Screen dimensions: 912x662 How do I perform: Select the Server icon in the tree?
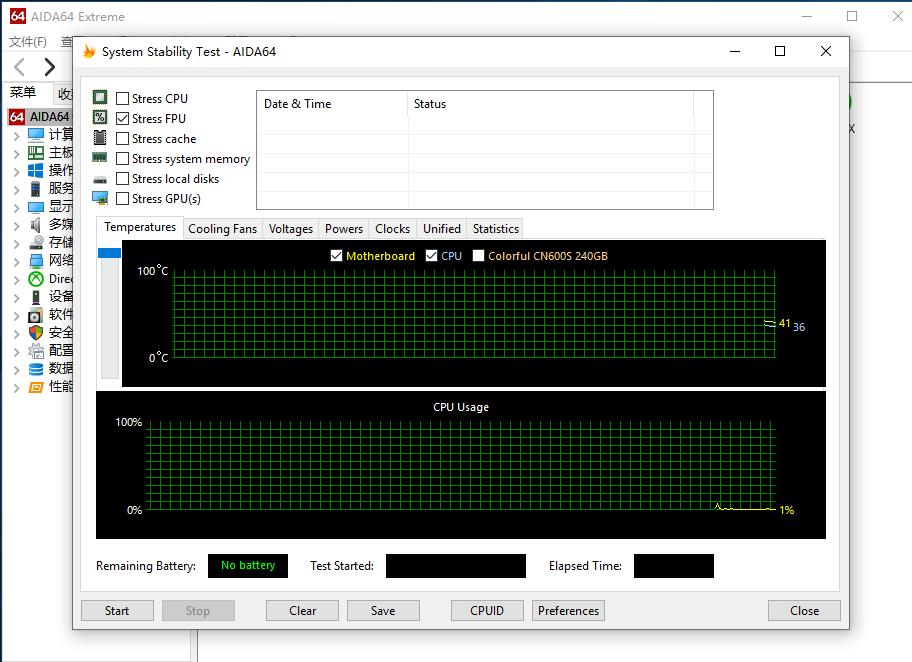pyautogui.click(x=36, y=189)
